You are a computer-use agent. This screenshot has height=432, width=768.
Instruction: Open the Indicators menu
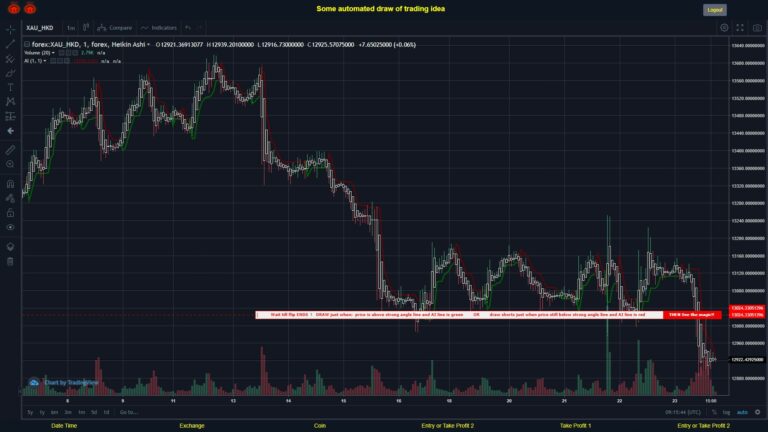(159, 28)
